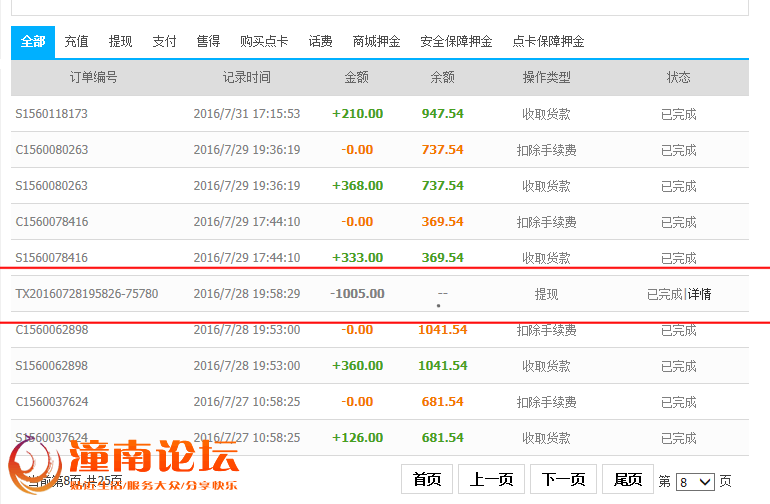This screenshot has height=504, width=770.
Task: Go to next page with 下一页
Action: click(x=563, y=479)
